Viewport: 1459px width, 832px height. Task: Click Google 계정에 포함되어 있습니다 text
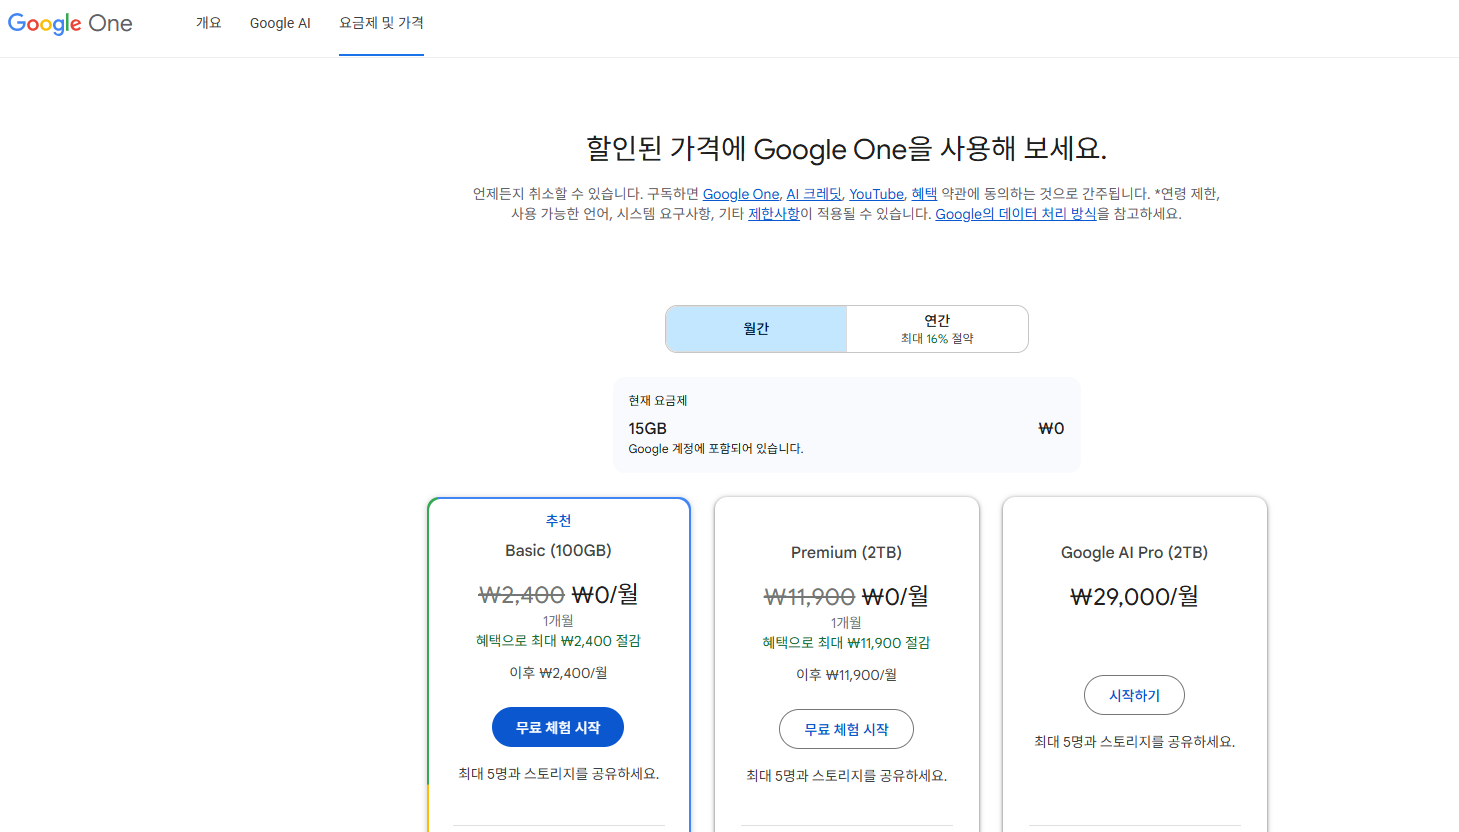(716, 449)
